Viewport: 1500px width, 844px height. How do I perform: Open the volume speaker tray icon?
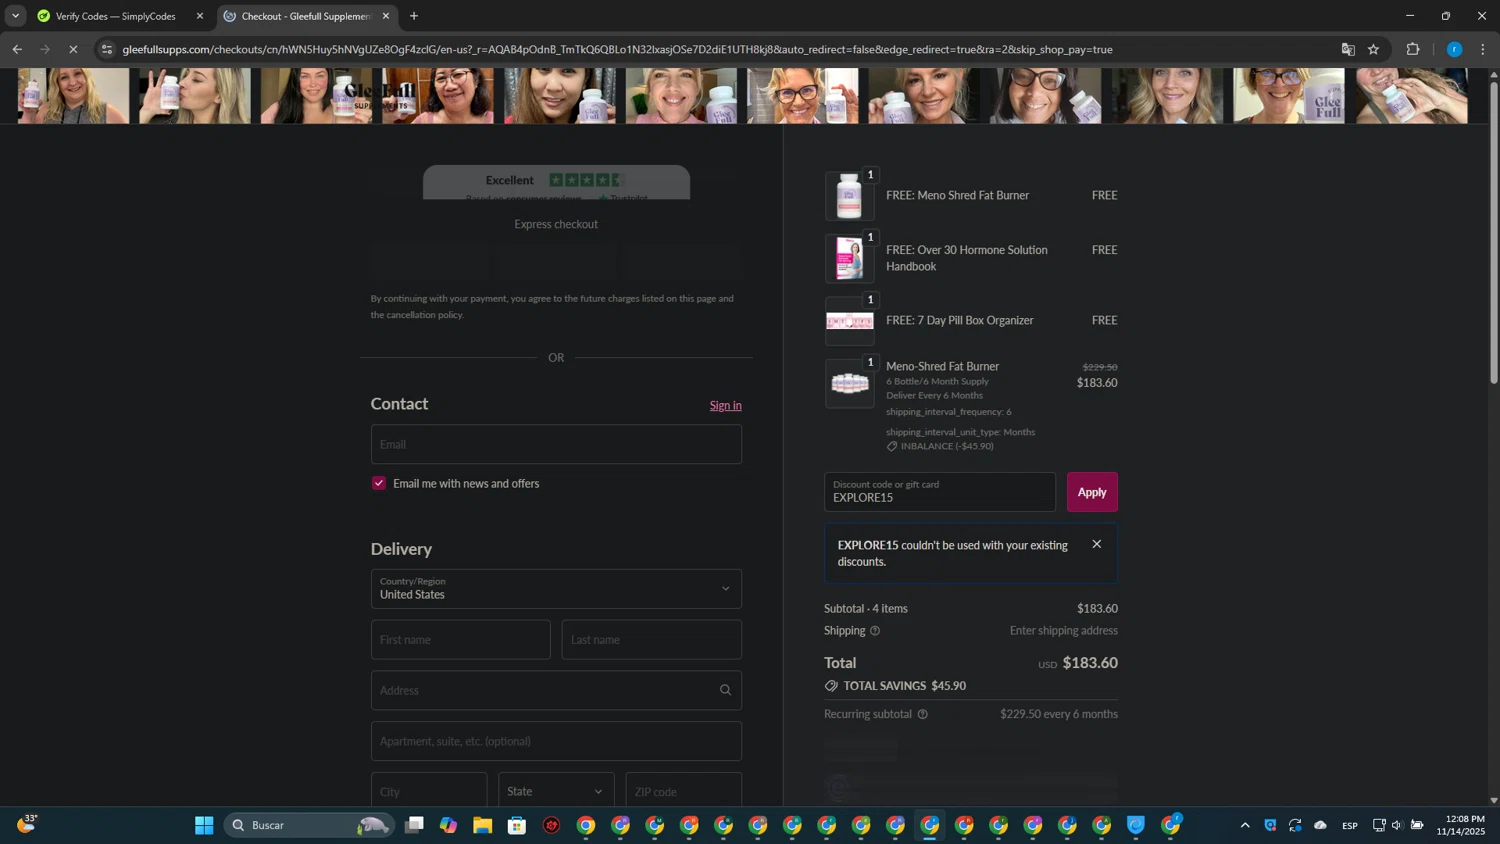pyautogui.click(x=1397, y=825)
